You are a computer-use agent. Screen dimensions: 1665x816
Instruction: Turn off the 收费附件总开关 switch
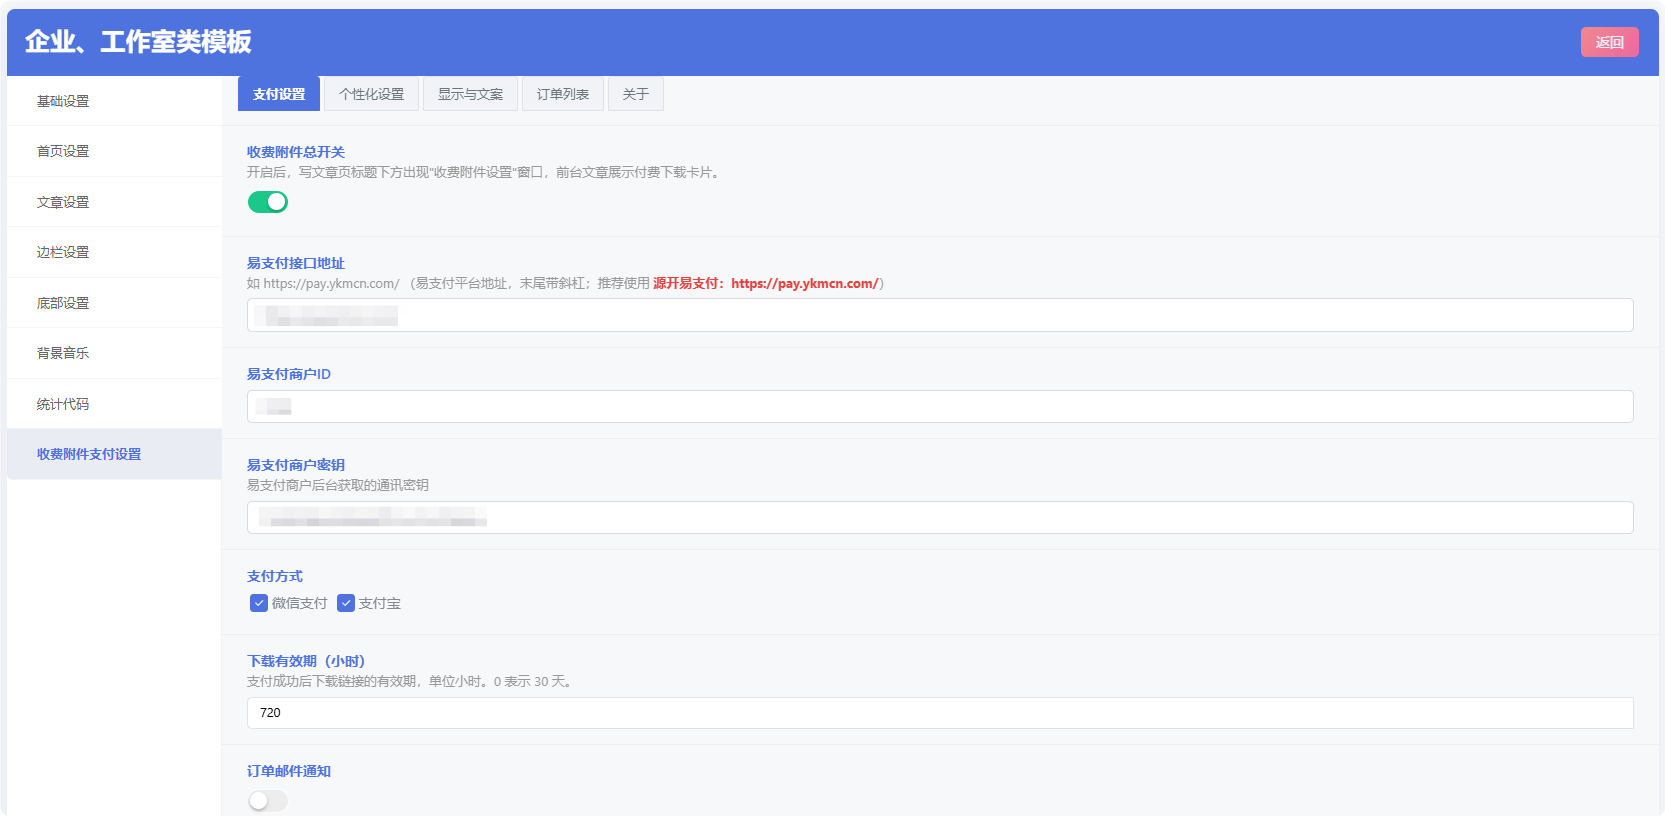[x=268, y=202]
